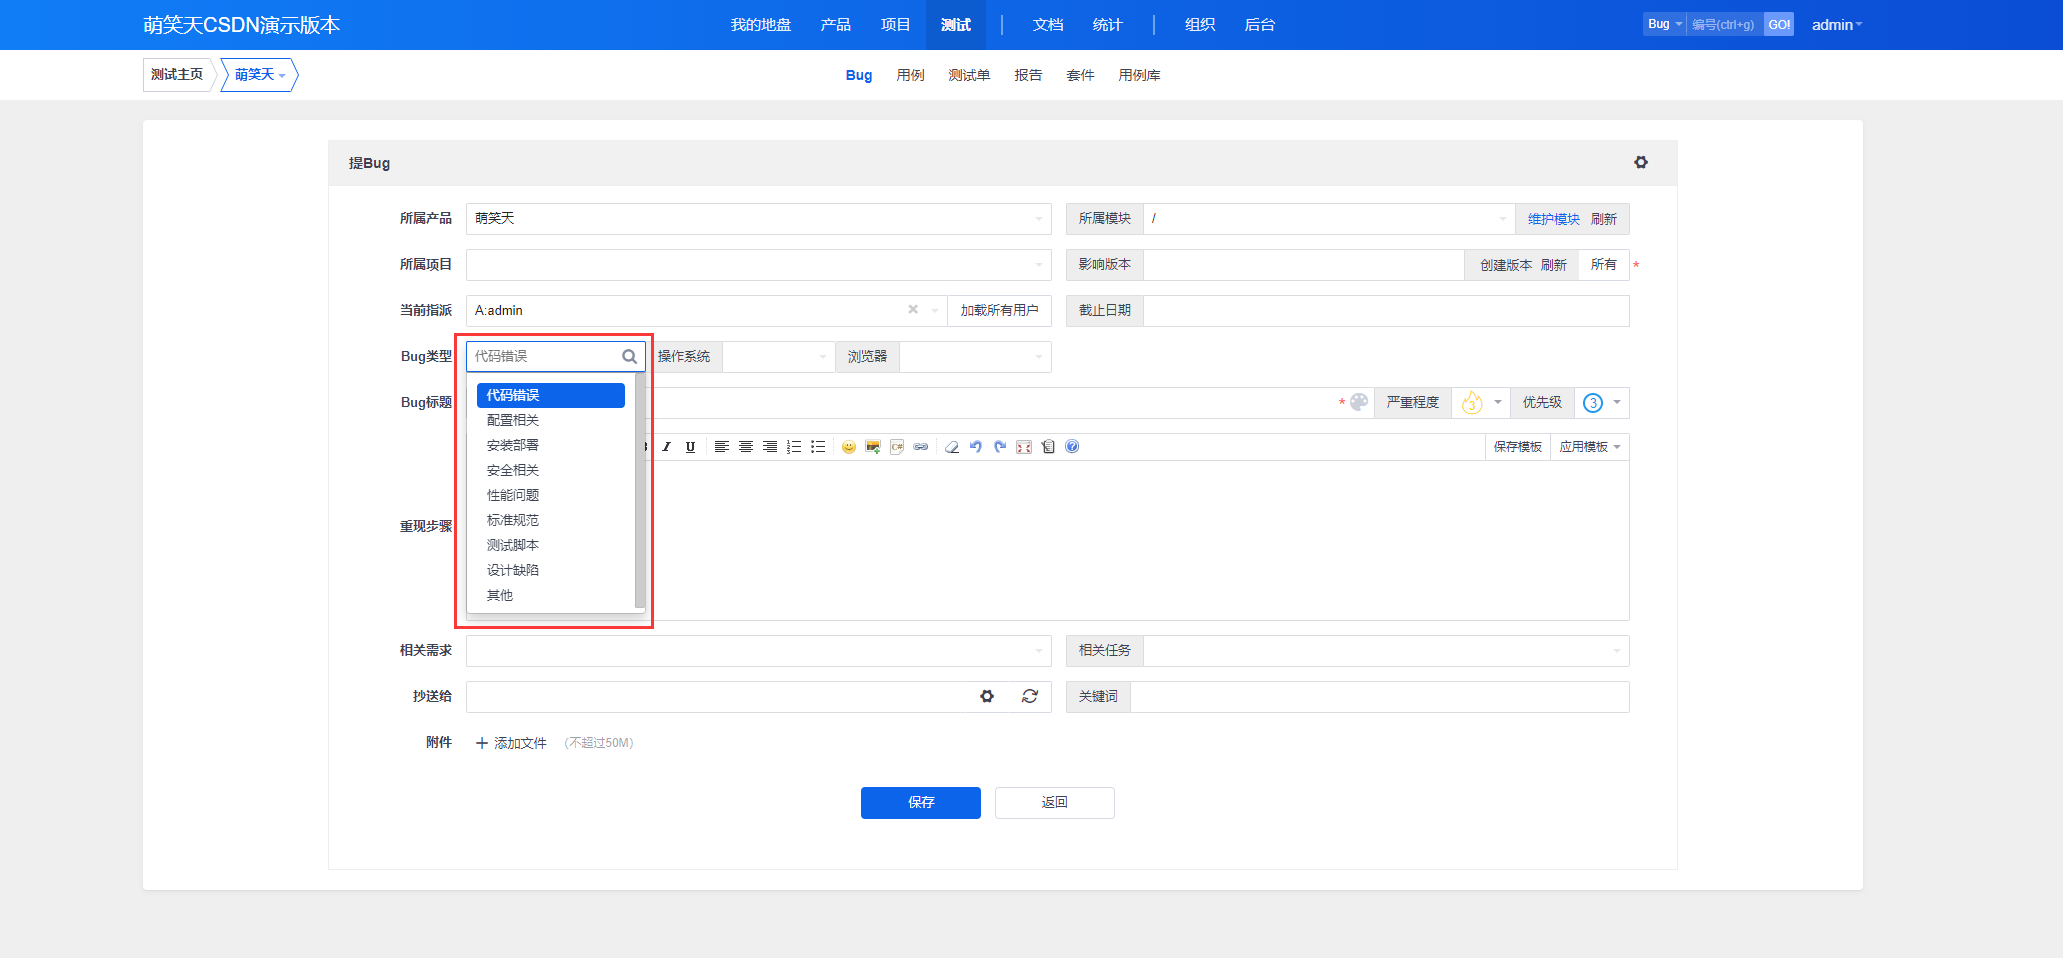Insert bulleted list in editor
Image resolution: width=2063 pixels, height=958 pixels.
click(818, 447)
